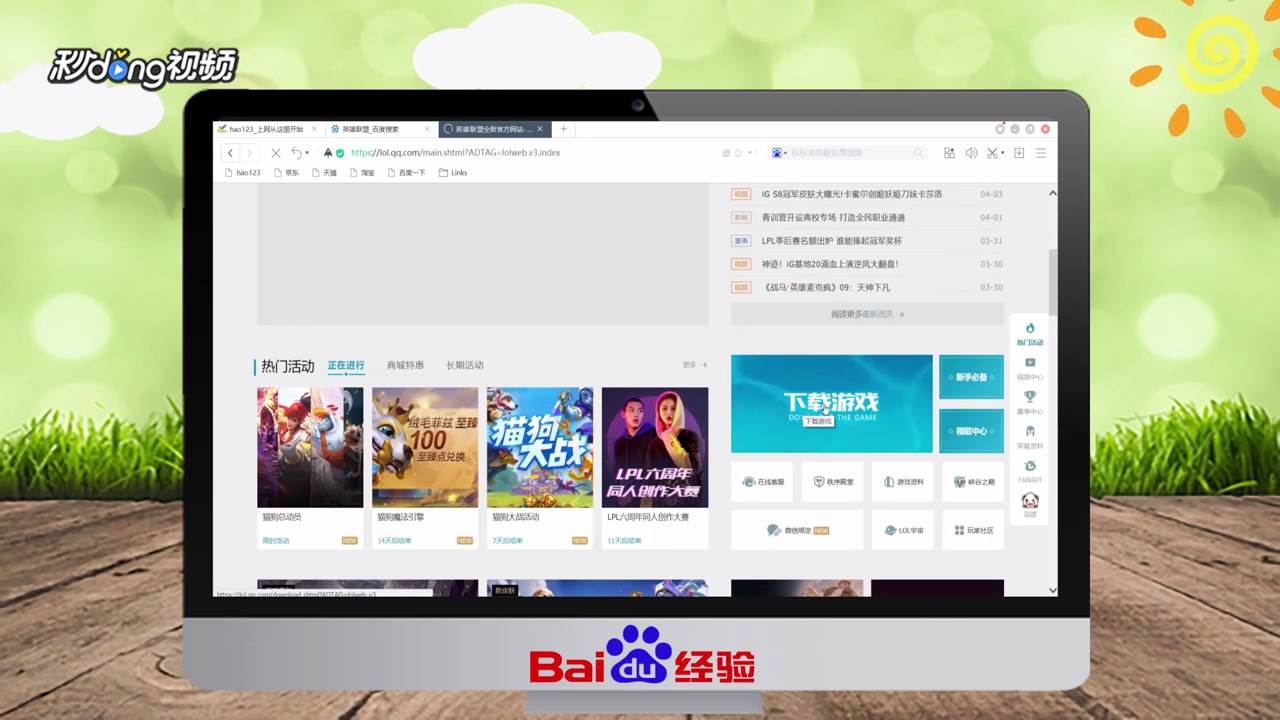Open the 京东 bookmark
This screenshot has height=720, width=1280.
[x=286, y=173]
